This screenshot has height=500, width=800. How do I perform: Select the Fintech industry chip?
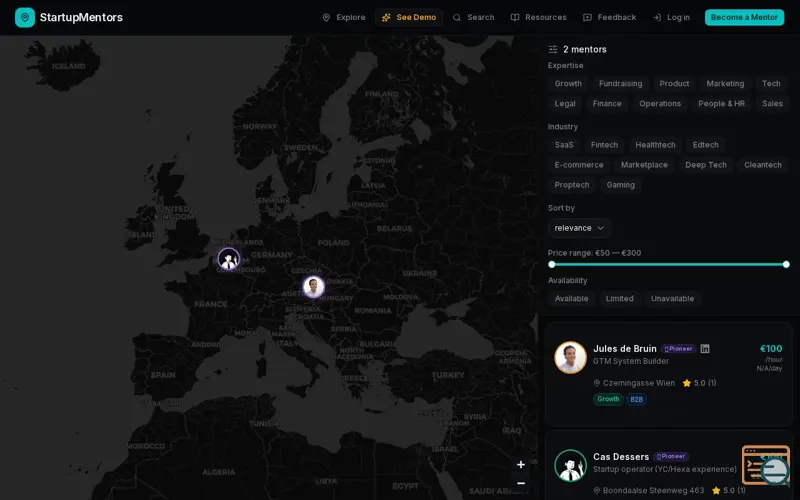point(604,145)
